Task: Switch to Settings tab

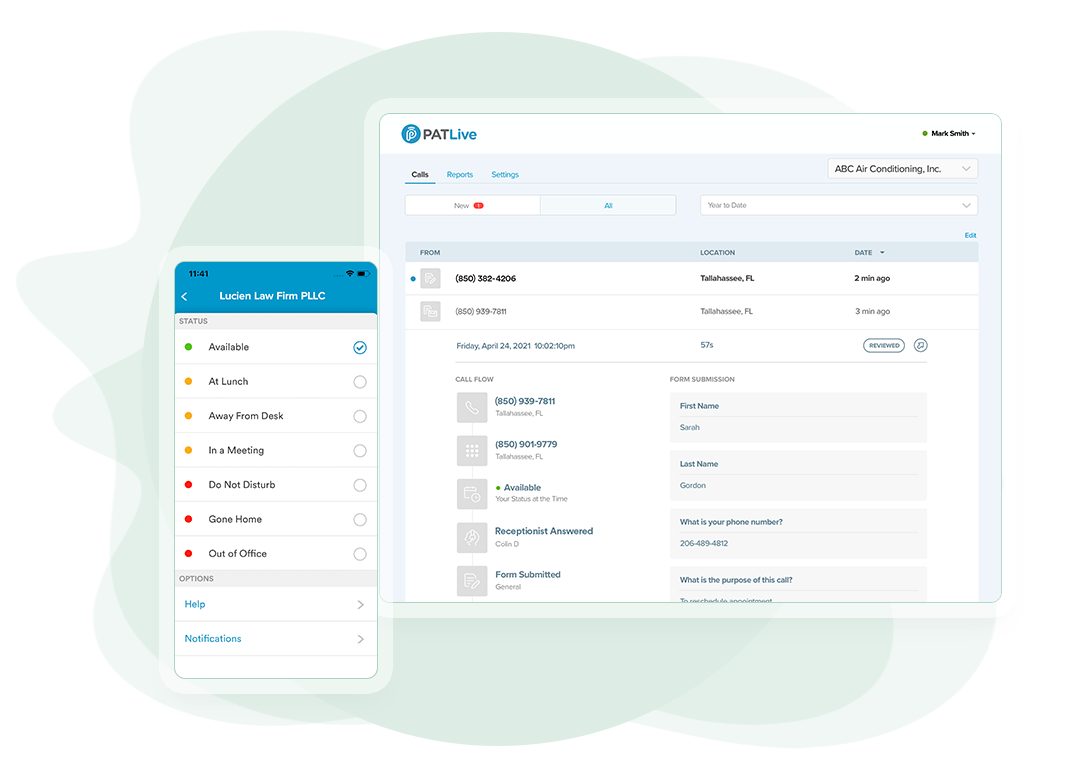Action: point(504,174)
